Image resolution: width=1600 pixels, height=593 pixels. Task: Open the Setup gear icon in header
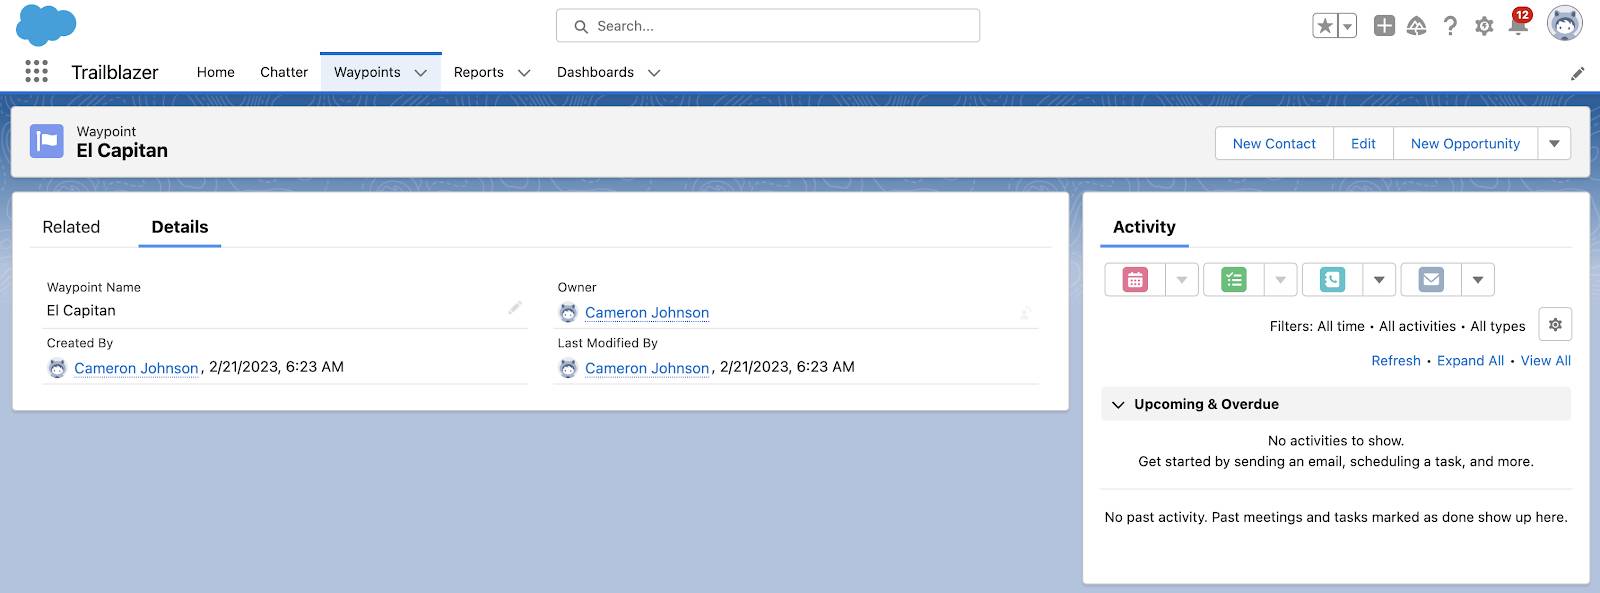point(1484,26)
